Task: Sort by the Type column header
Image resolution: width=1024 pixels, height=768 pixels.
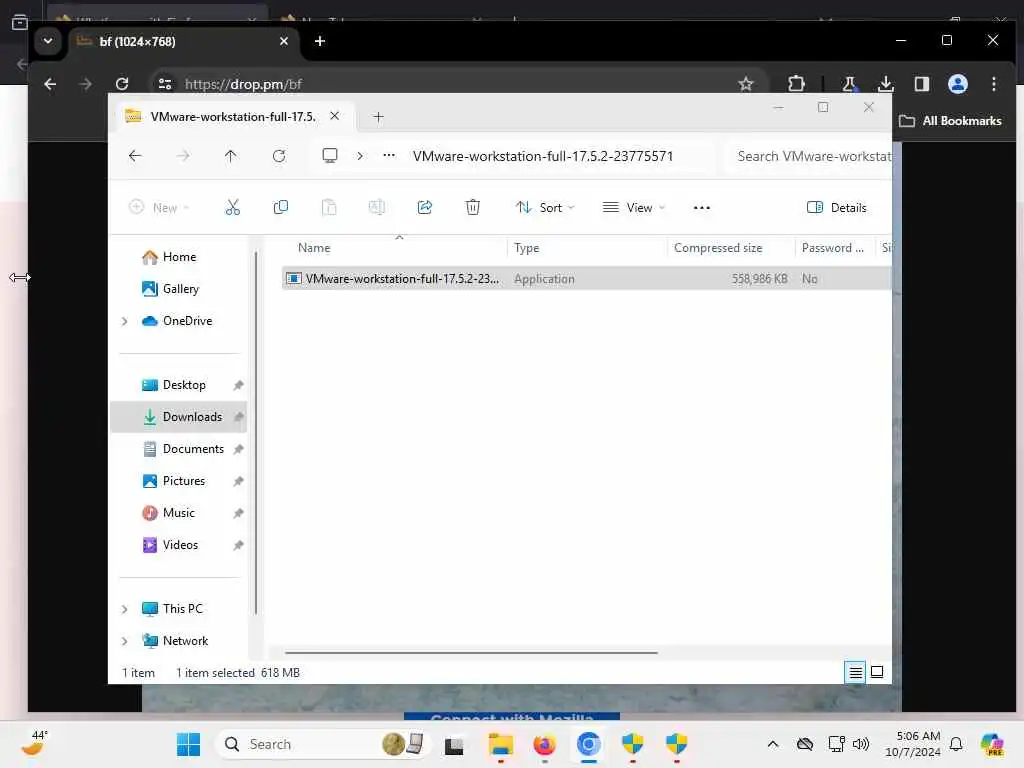Action: [x=526, y=248]
